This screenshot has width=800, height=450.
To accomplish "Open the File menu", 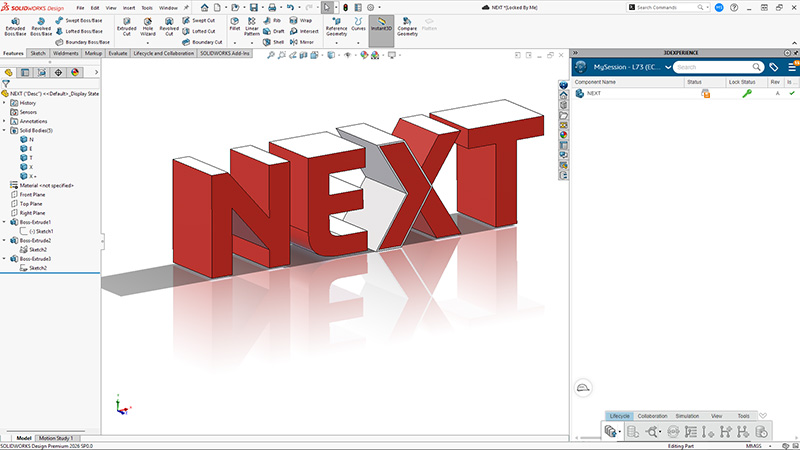I will tap(81, 8).
